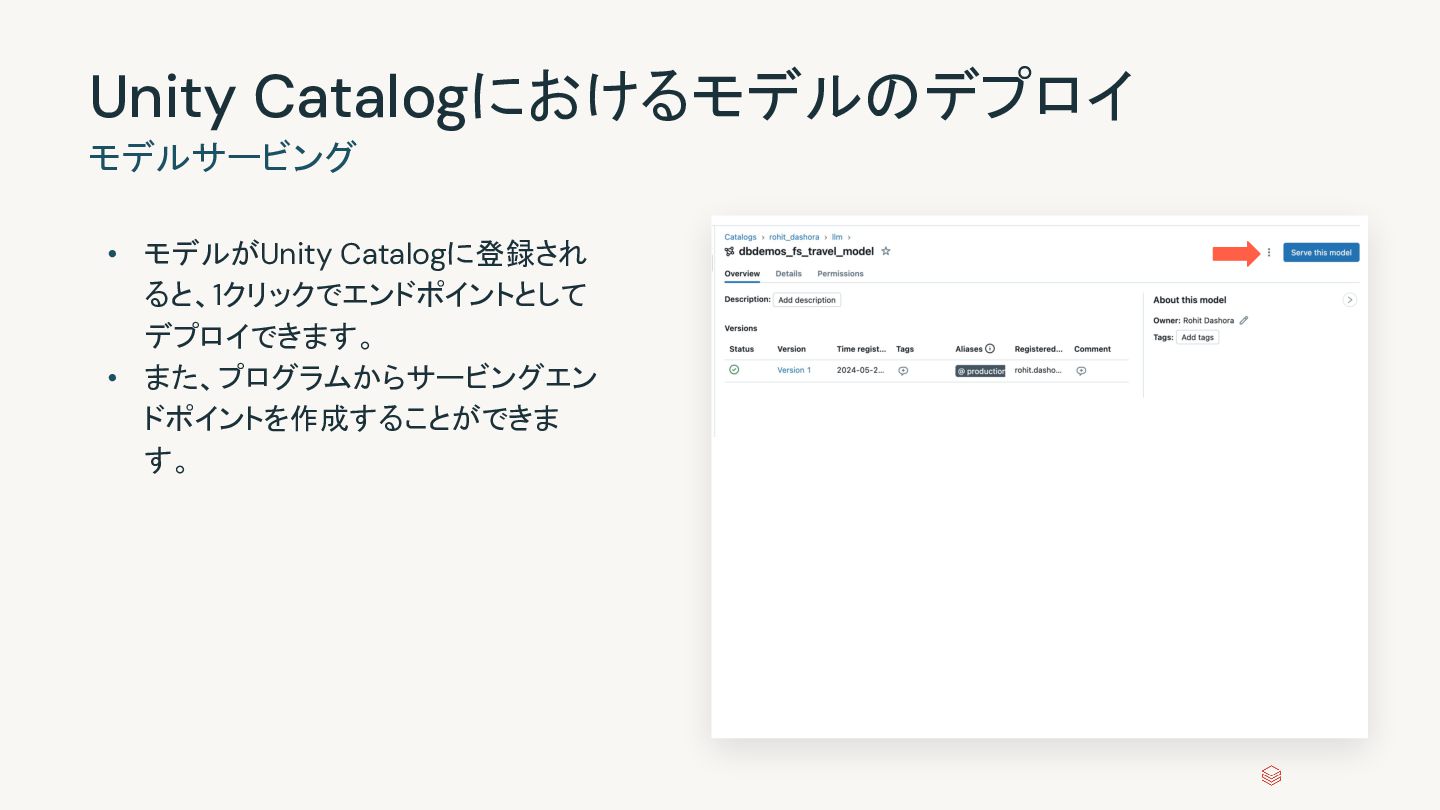Click the Add description button
Viewport: 1440px width, 810px height.
[x=807, y=300]
